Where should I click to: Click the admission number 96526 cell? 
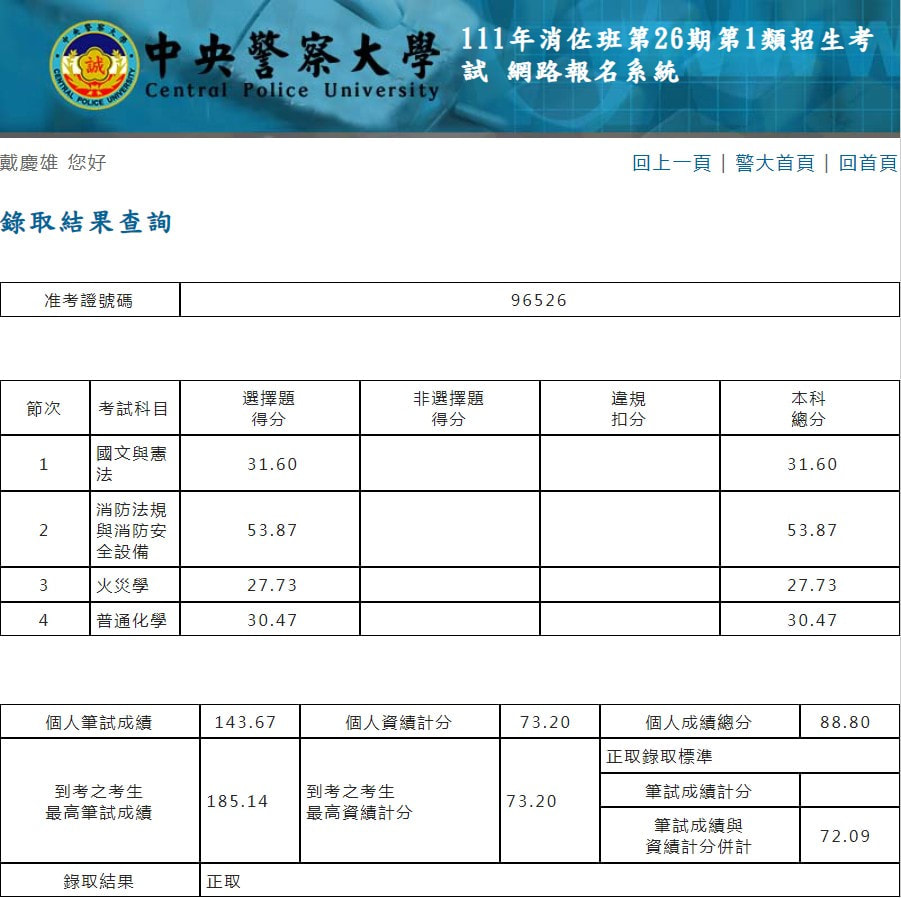click(539, 300)
